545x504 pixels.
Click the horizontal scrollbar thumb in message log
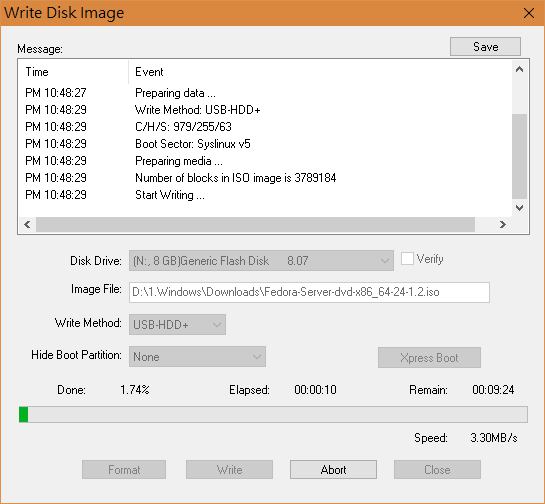255,225
